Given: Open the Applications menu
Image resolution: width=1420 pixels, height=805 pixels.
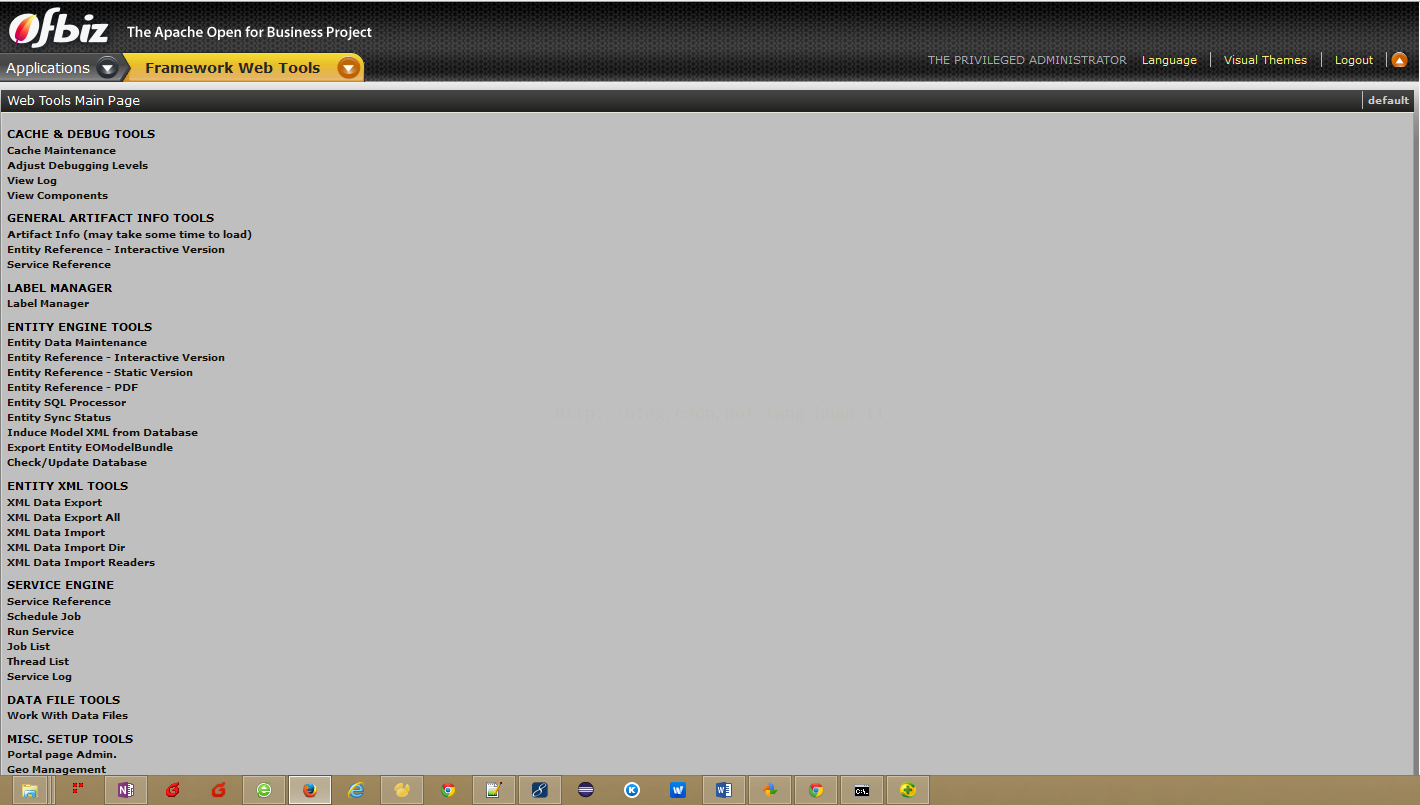Looking at the screenshot, I should click(48, 68).
